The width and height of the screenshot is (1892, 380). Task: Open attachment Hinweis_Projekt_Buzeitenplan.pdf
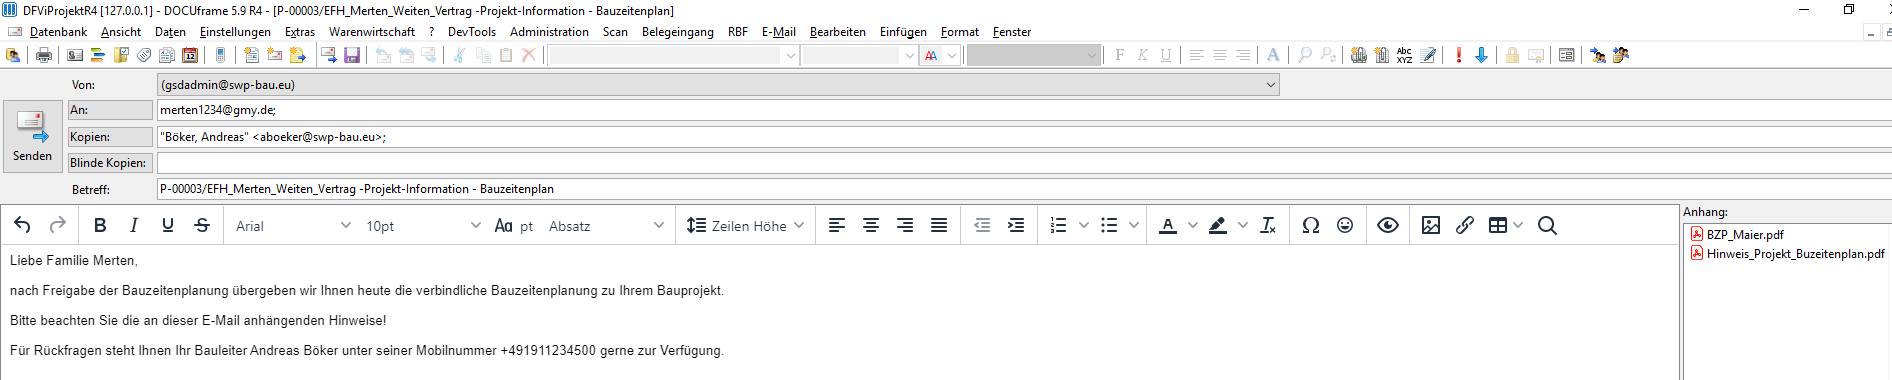coord(1796,253)
